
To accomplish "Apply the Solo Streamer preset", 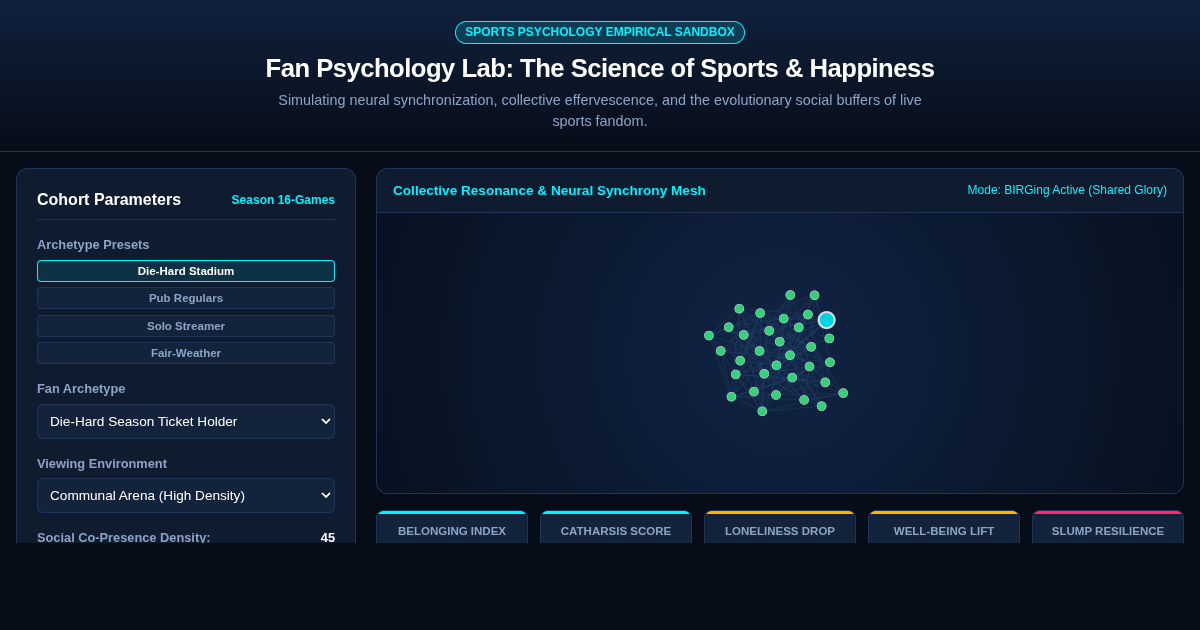I will tap(186, 326).
